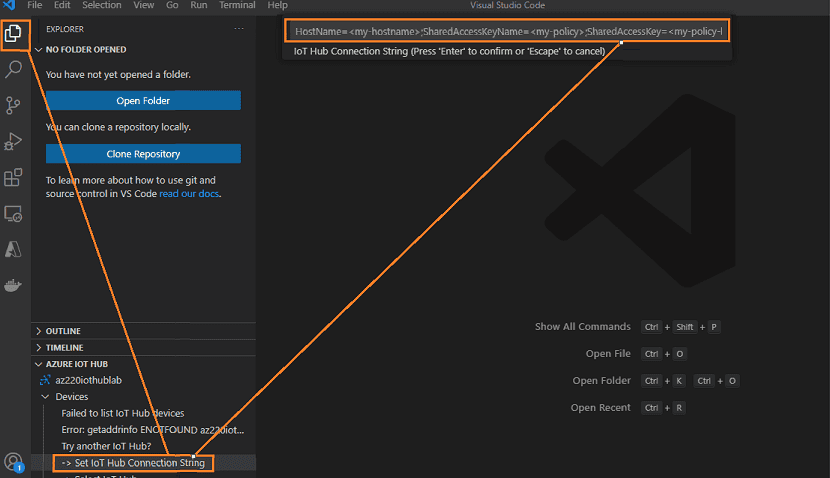The height and width of the screenshot is (478, 830).
Task: Open Explorer more actions ellipsis
Action: (239, 29)
